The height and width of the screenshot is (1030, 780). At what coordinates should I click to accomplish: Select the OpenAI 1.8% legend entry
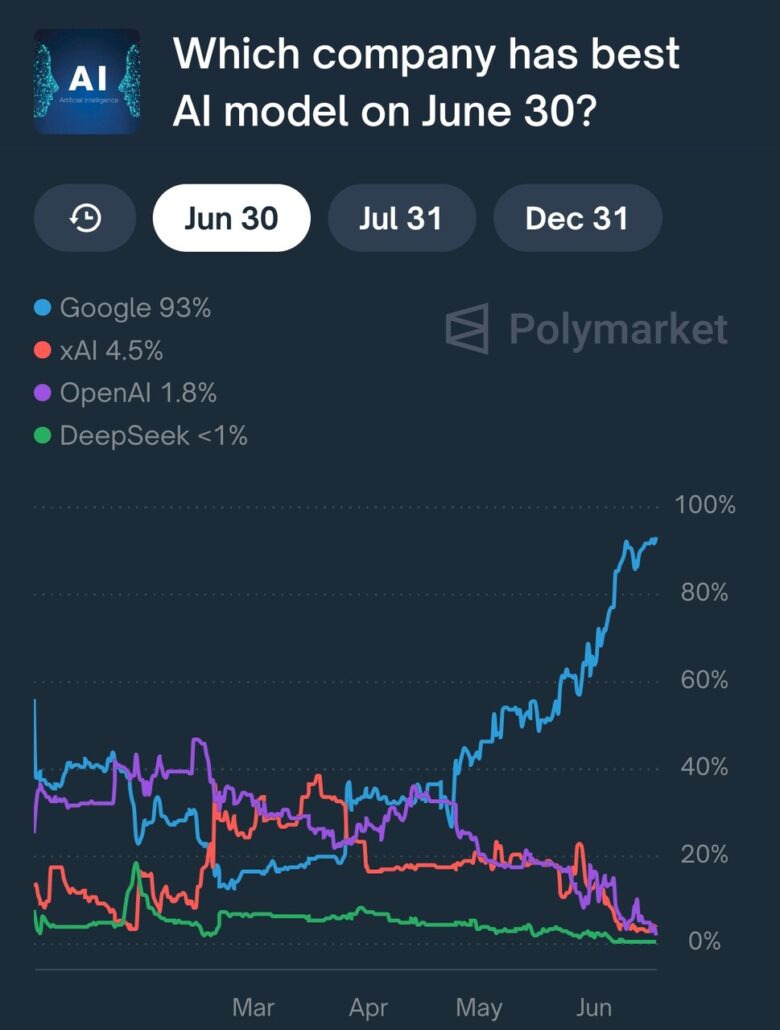[x=138, y=393]
